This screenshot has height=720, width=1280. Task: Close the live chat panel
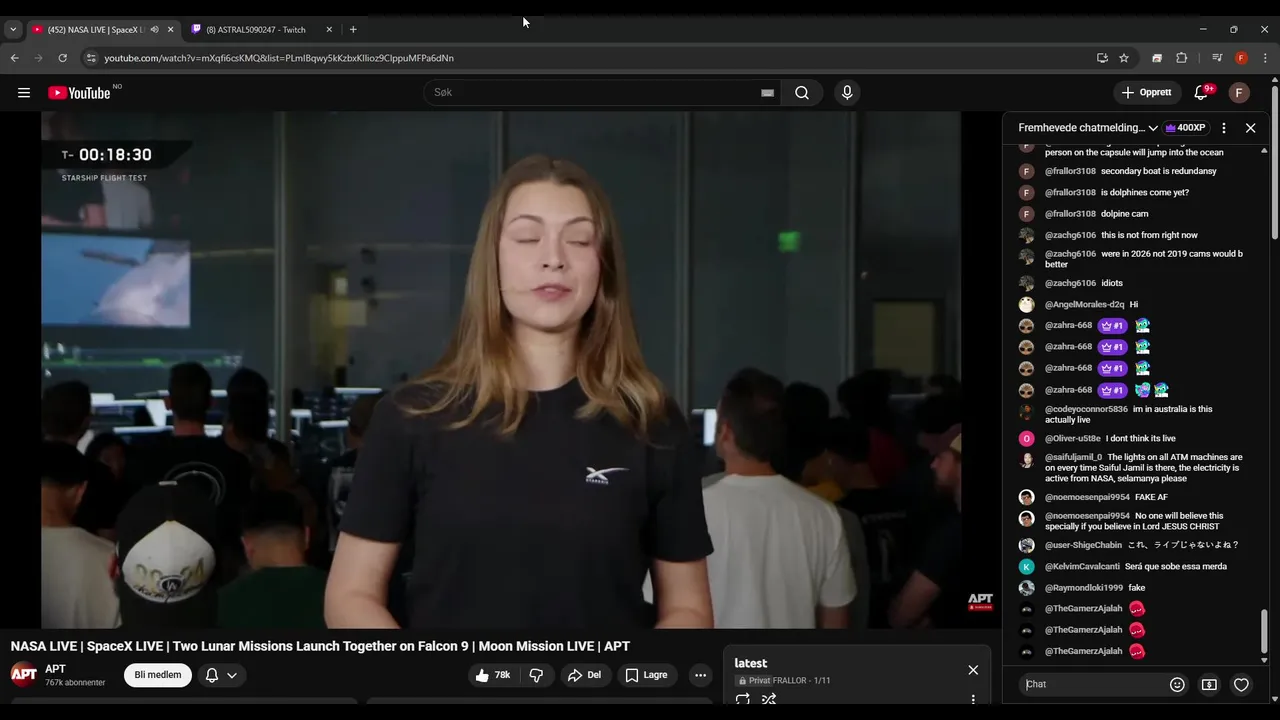point(1250,128)
